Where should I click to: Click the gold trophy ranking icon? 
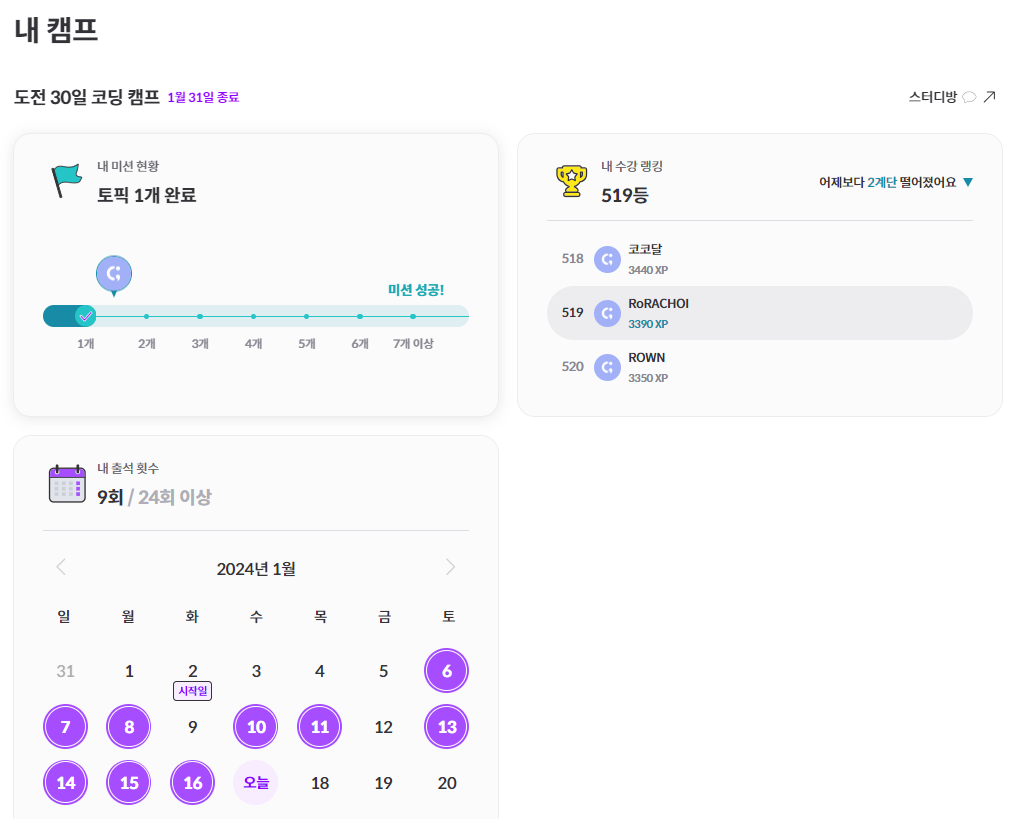[x=571, y=181]
